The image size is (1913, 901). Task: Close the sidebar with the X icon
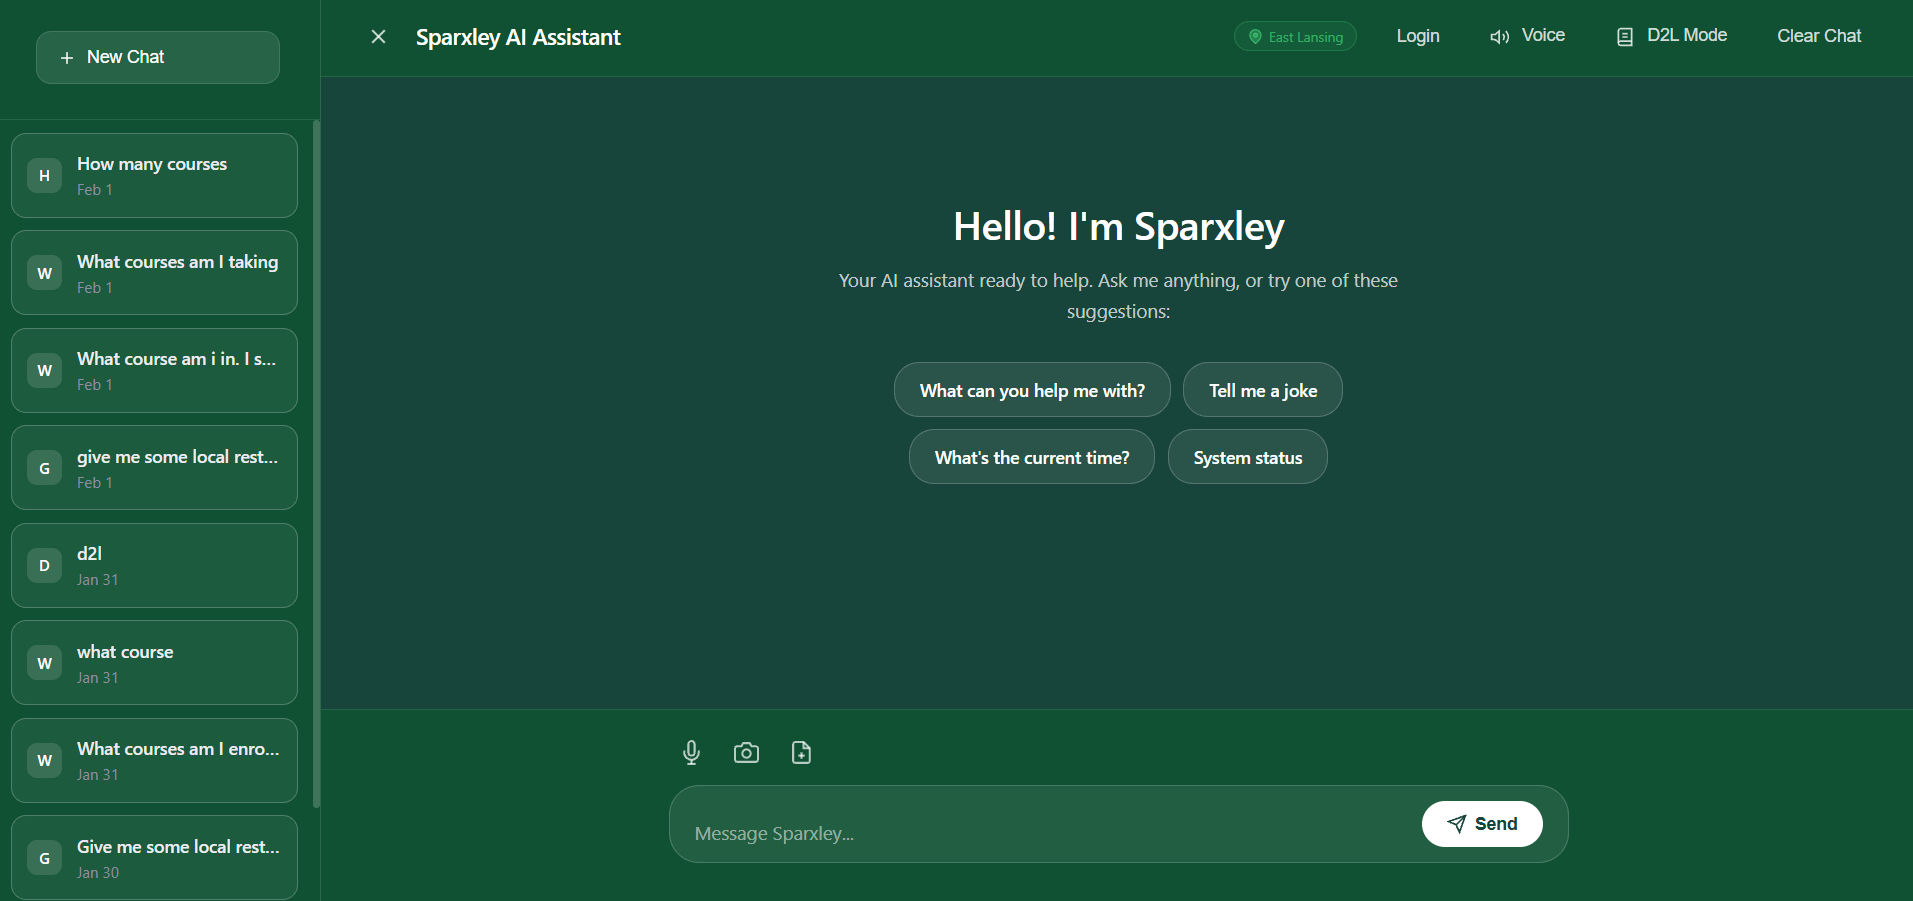(x=378, y=37)
